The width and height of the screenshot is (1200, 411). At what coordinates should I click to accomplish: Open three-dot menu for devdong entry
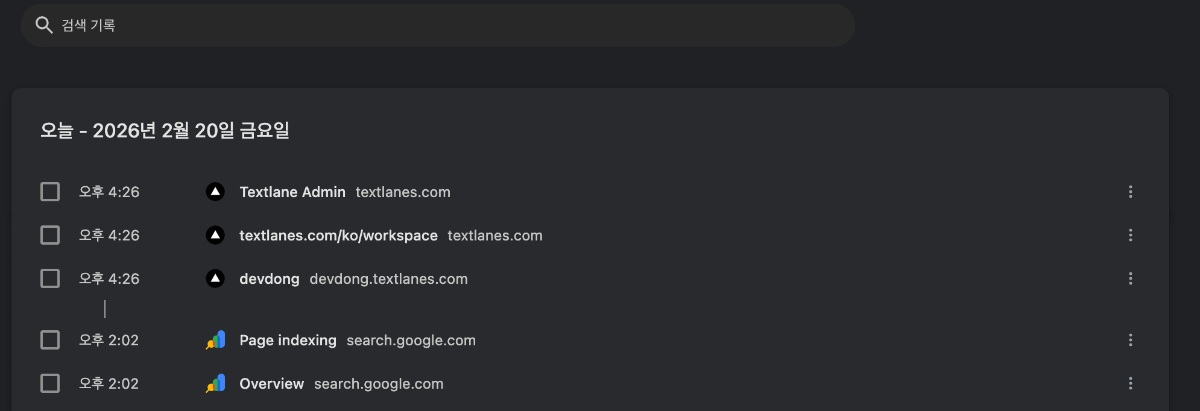1130,278
